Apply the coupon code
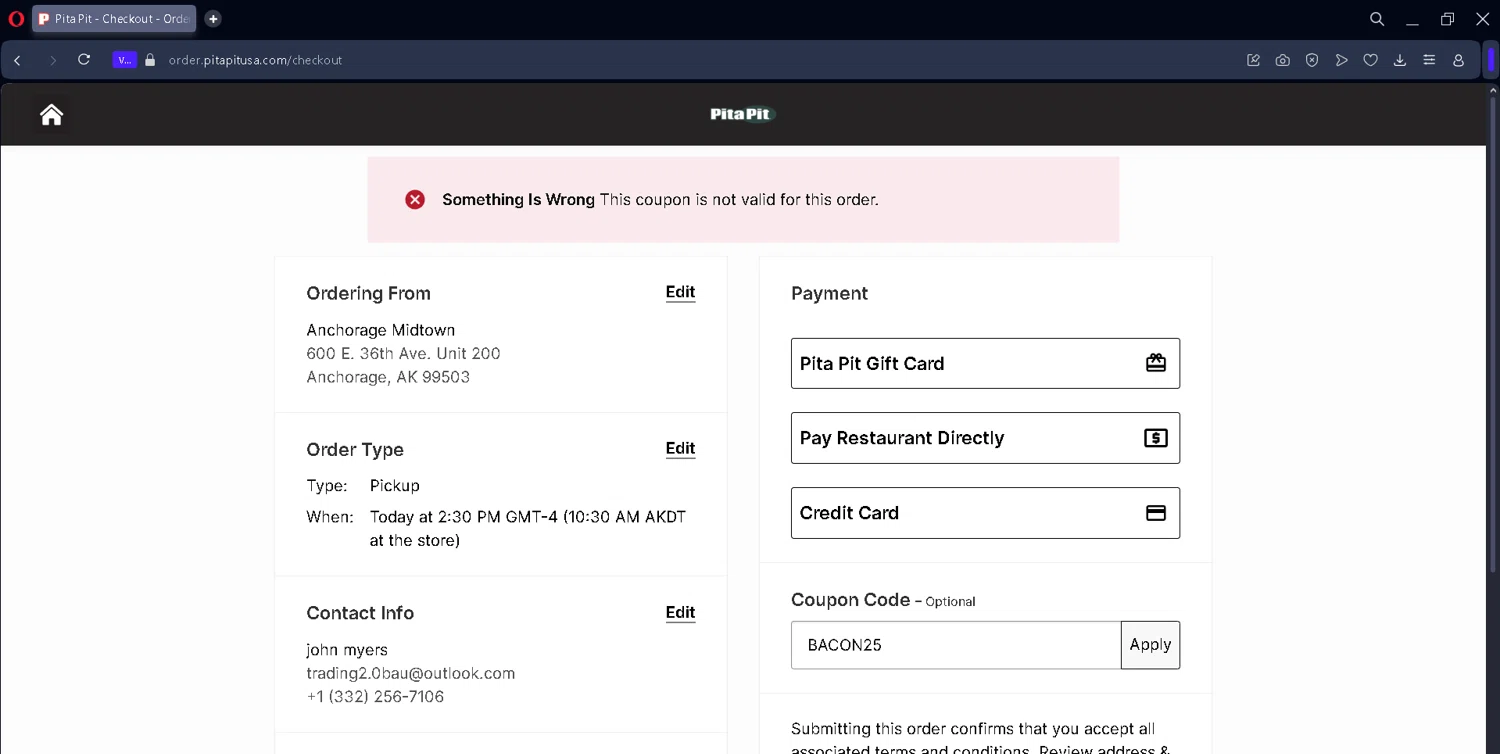 coord(1150,645)
